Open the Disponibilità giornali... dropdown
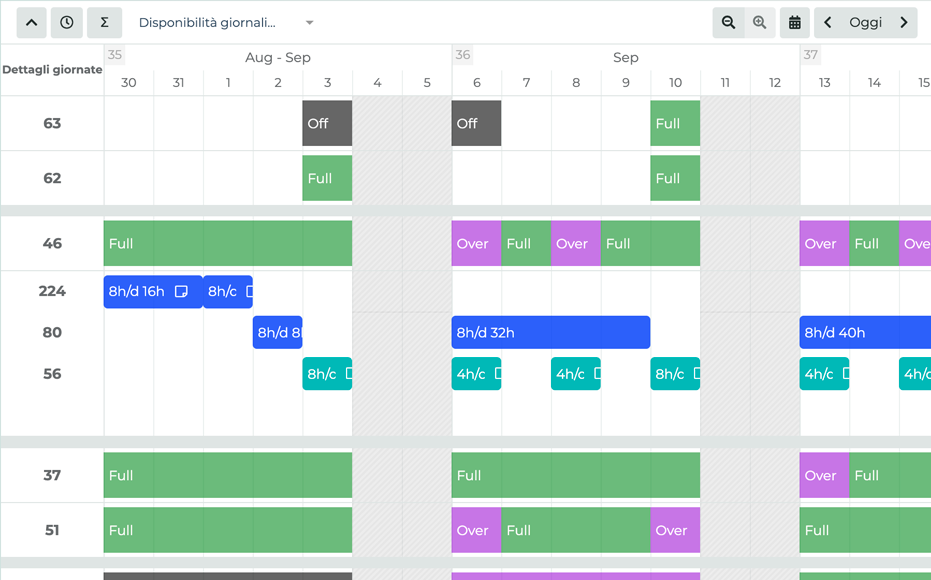The width and height of the screenshot is (931, 580). point(226,22)
